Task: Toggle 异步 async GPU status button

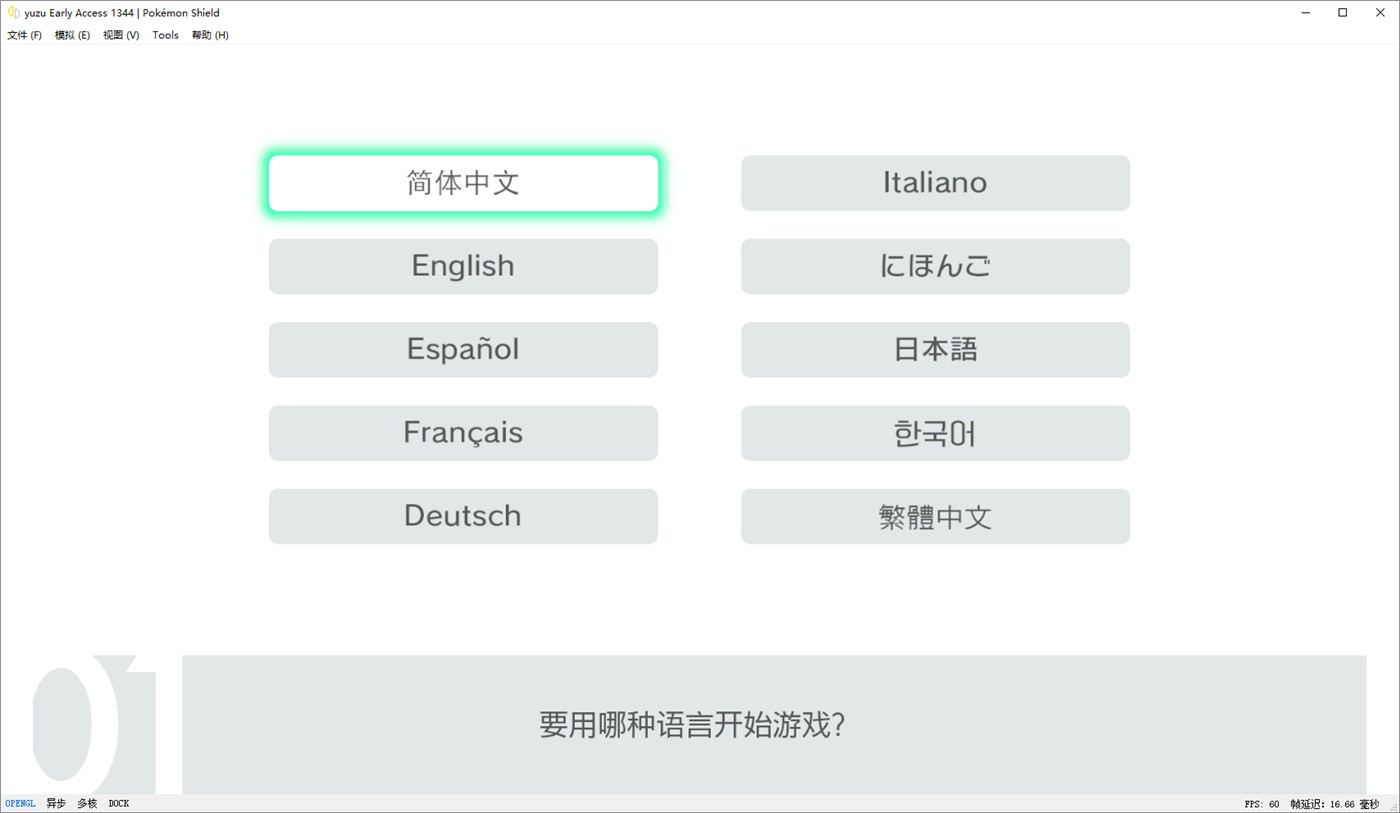Action: [56, 804]
